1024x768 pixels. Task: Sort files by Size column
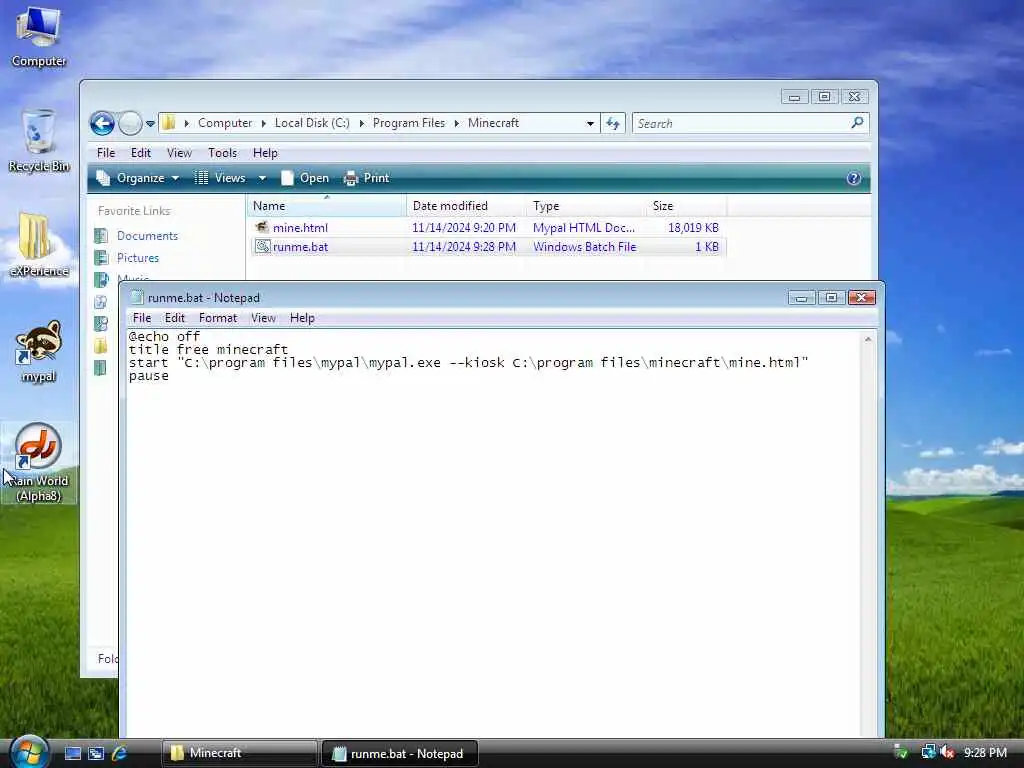[686, 206]
